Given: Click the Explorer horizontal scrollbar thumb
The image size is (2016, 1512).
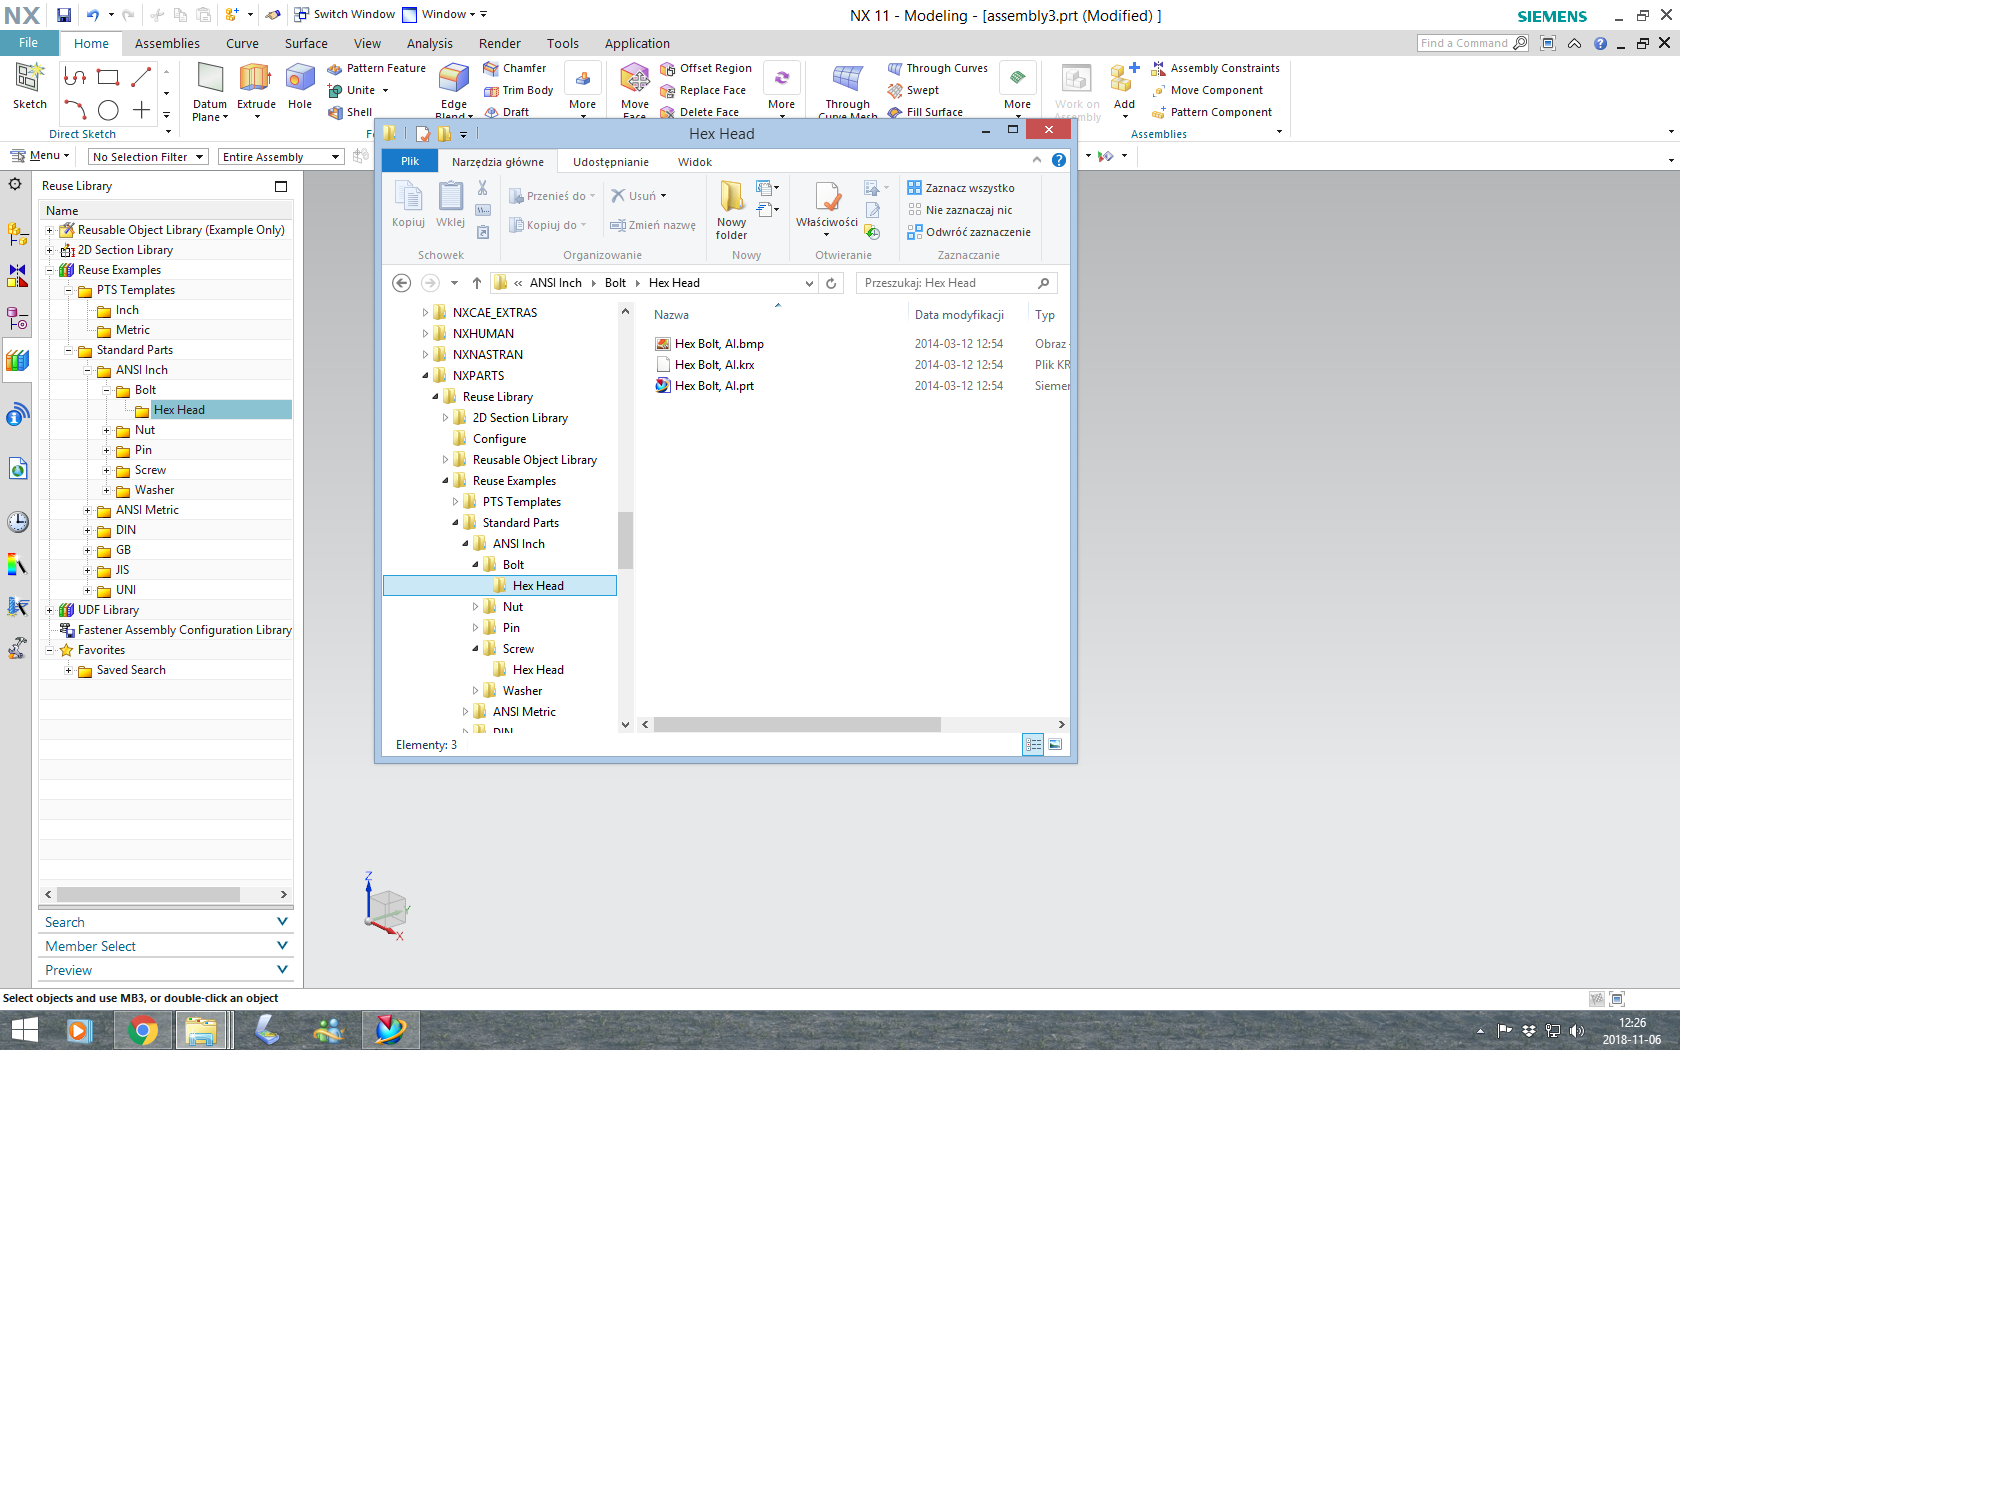Looking at the screenshot, I should (797, 724).
